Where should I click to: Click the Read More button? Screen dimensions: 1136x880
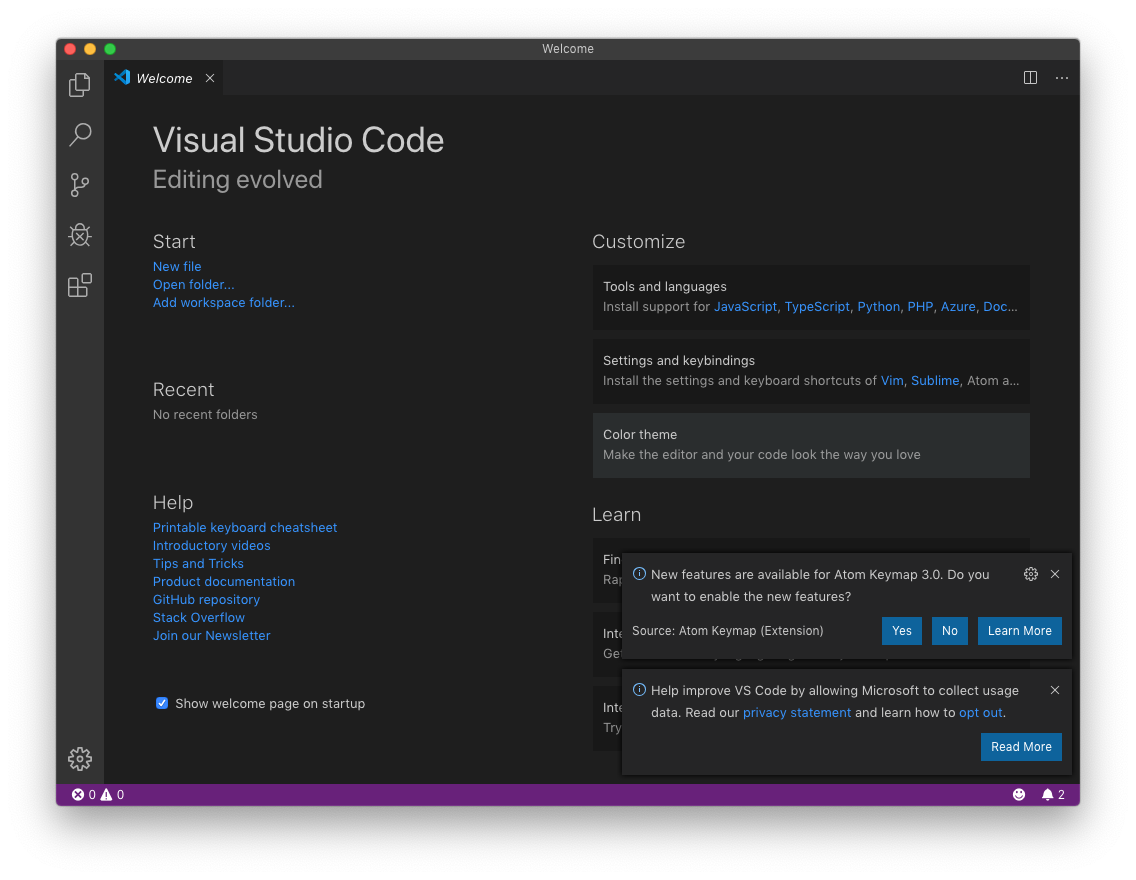click(x=1021, y=747)
